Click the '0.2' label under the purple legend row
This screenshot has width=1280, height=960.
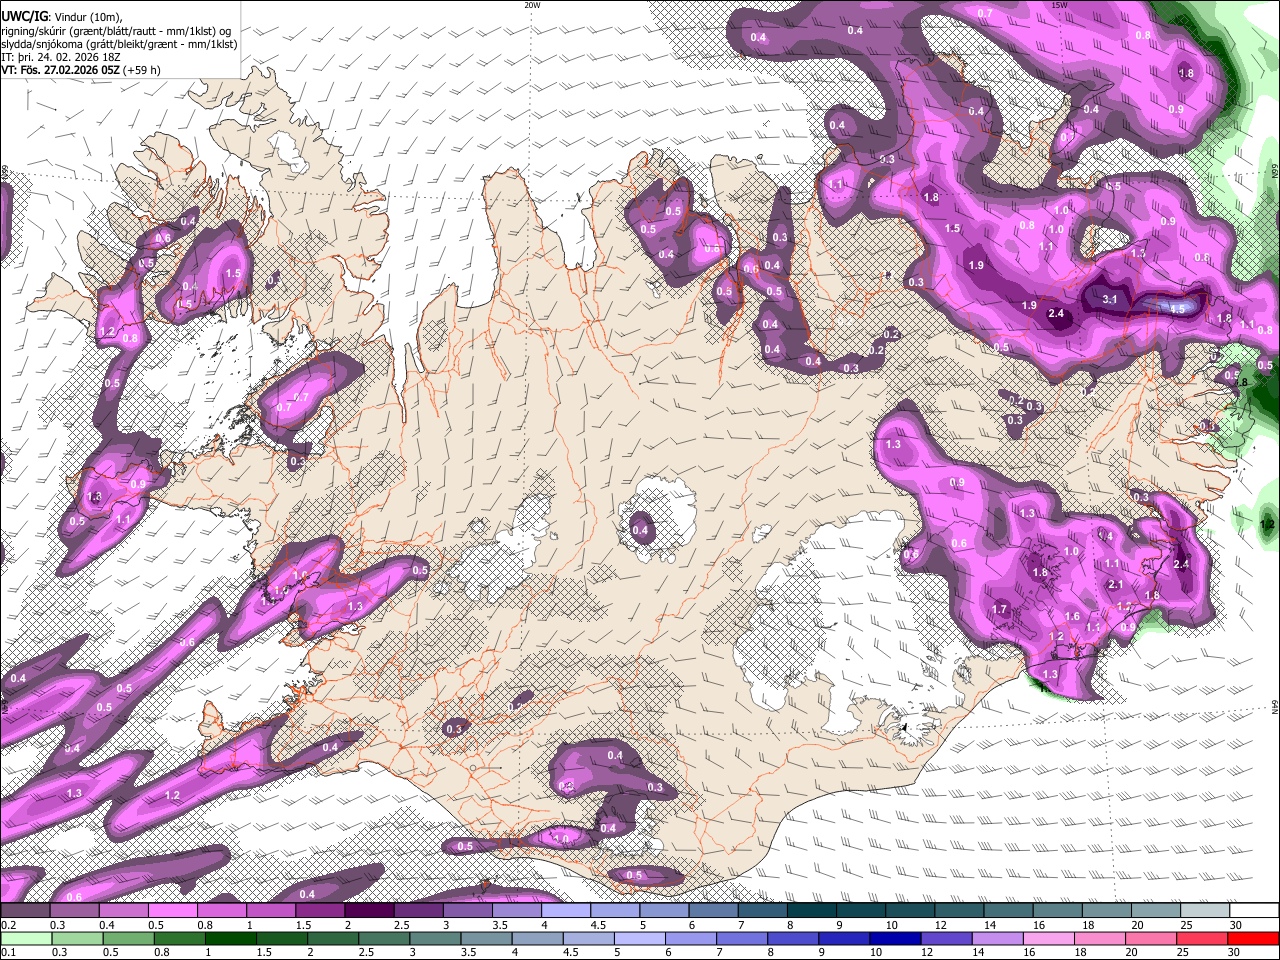coord(7,925)
